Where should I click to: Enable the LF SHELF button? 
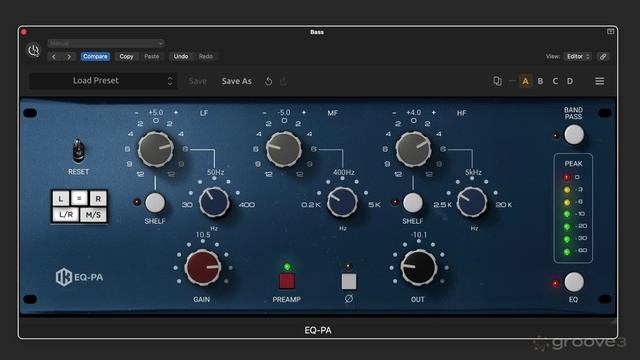coord(155,203)
